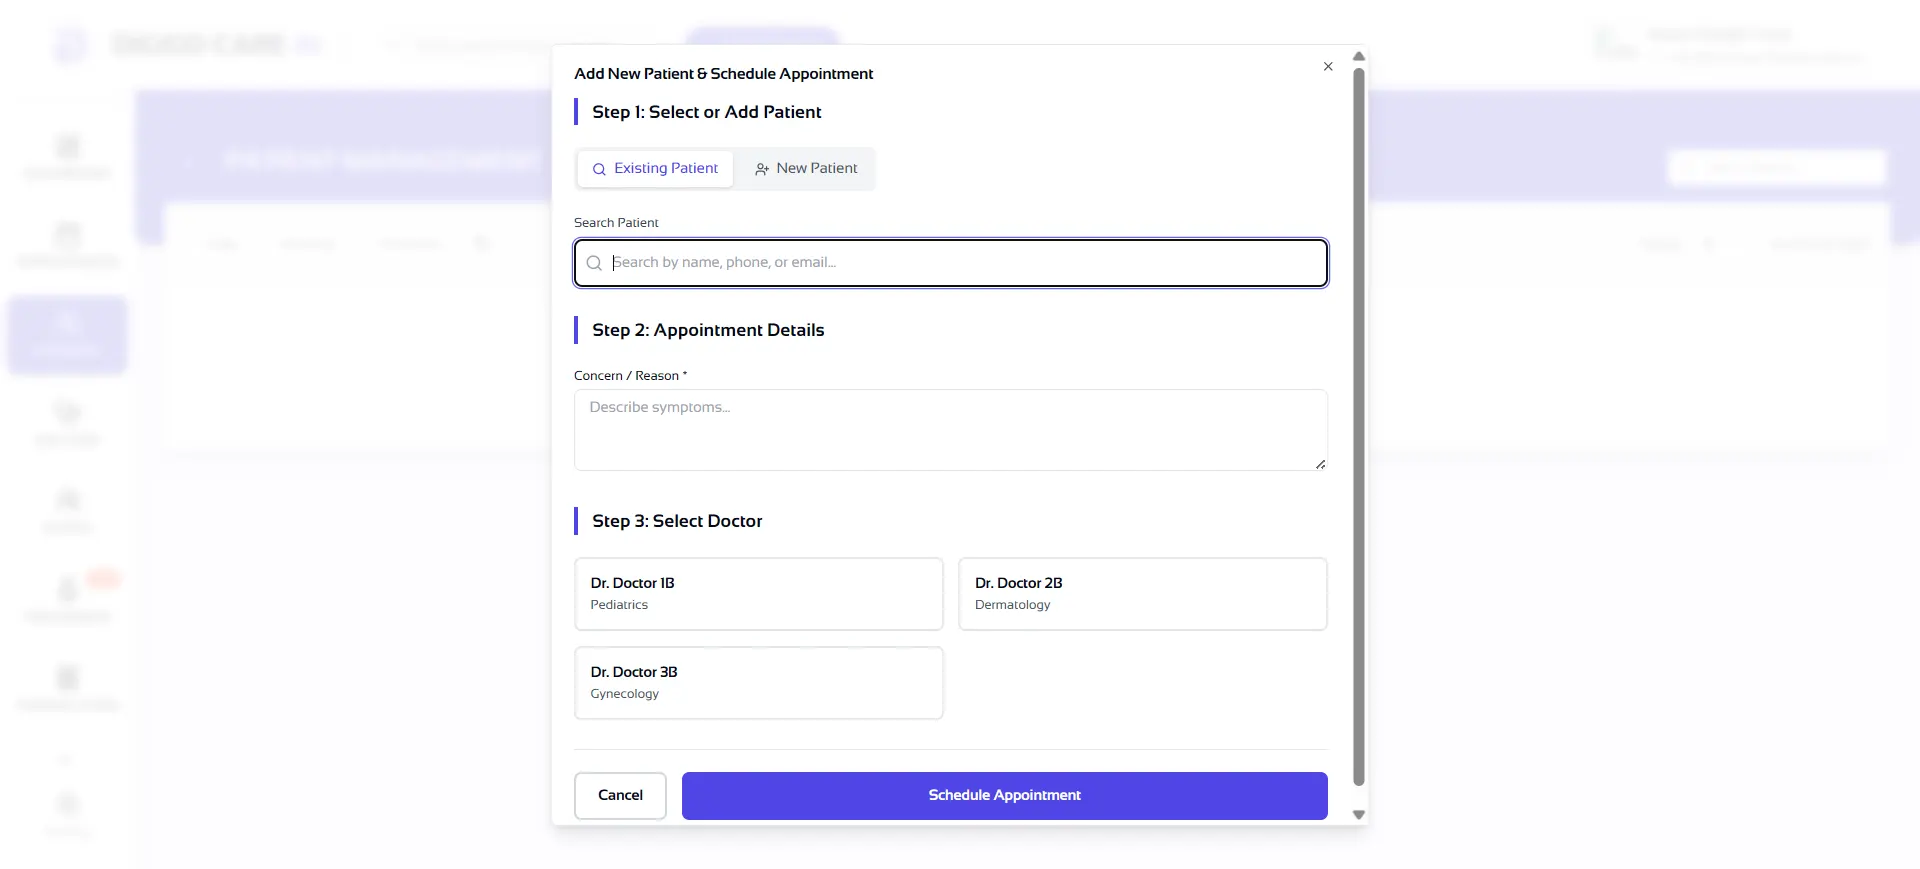Click the highlighted active item in blurred sidebar

[68, 335]
